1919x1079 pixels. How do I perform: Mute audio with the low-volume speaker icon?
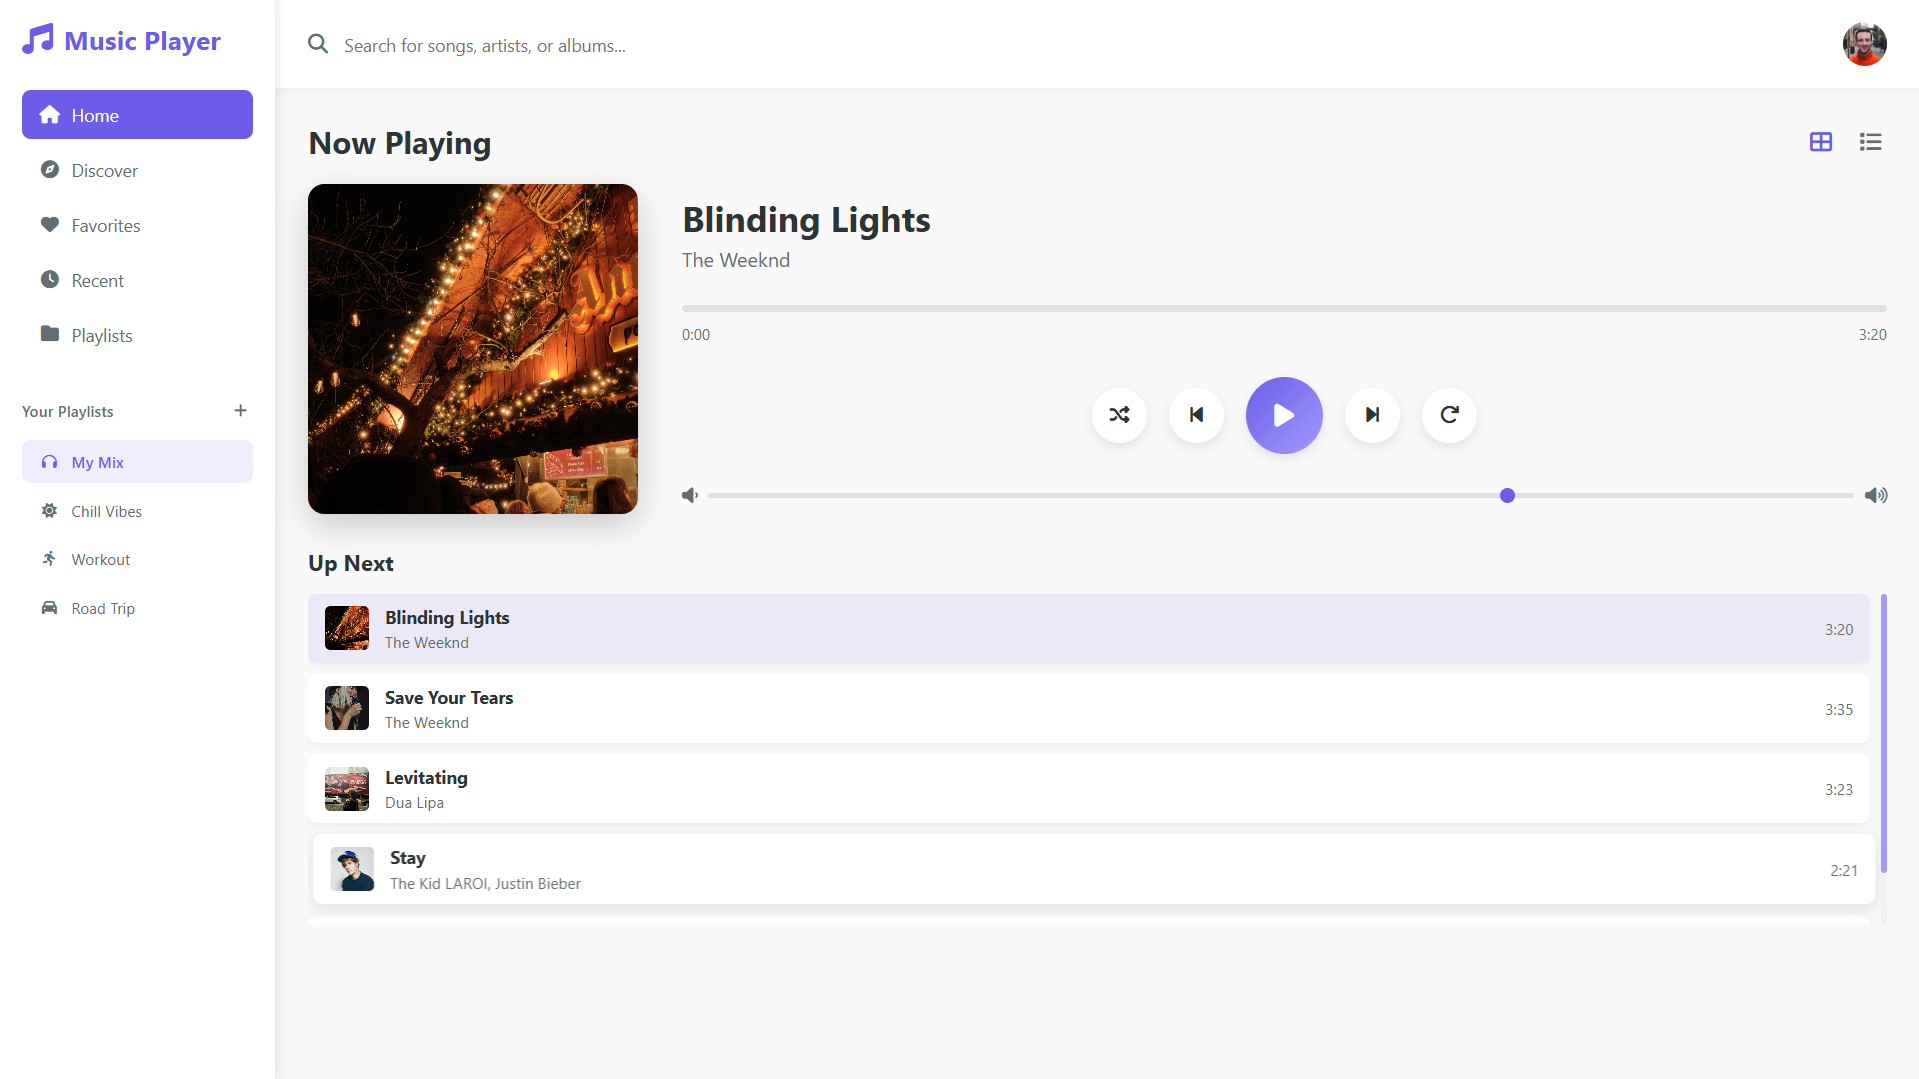click(690, 495)
